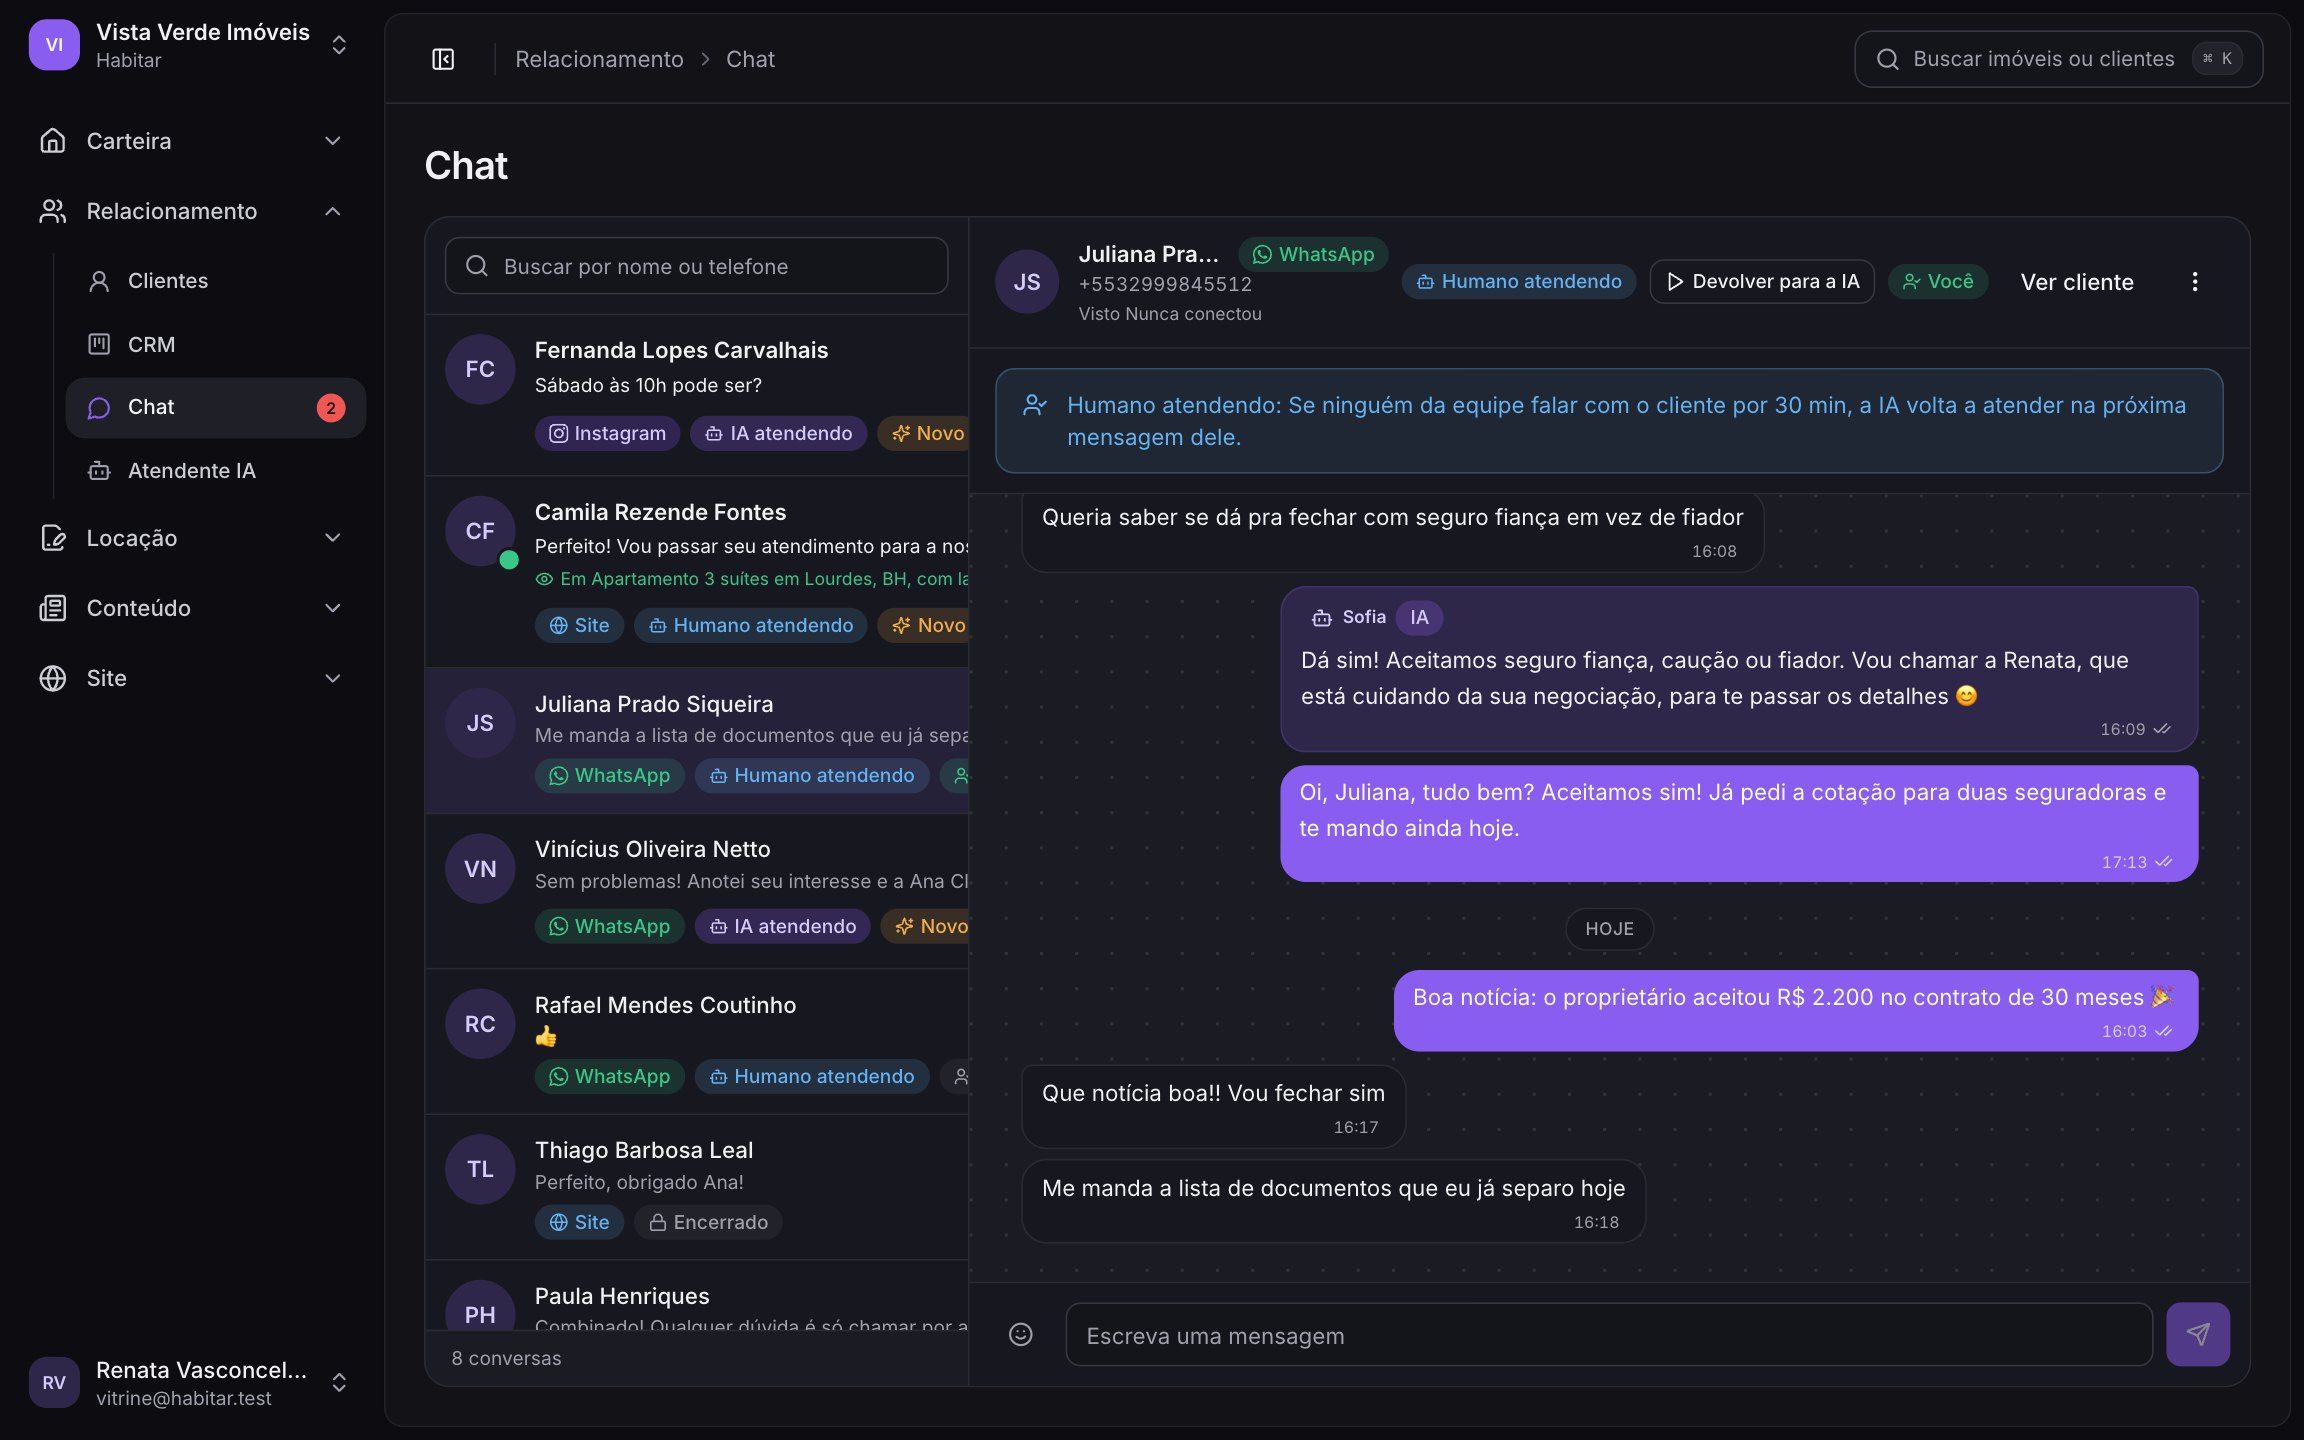Open Vinícius Oliveira Netto conversation

coord(697,891)
